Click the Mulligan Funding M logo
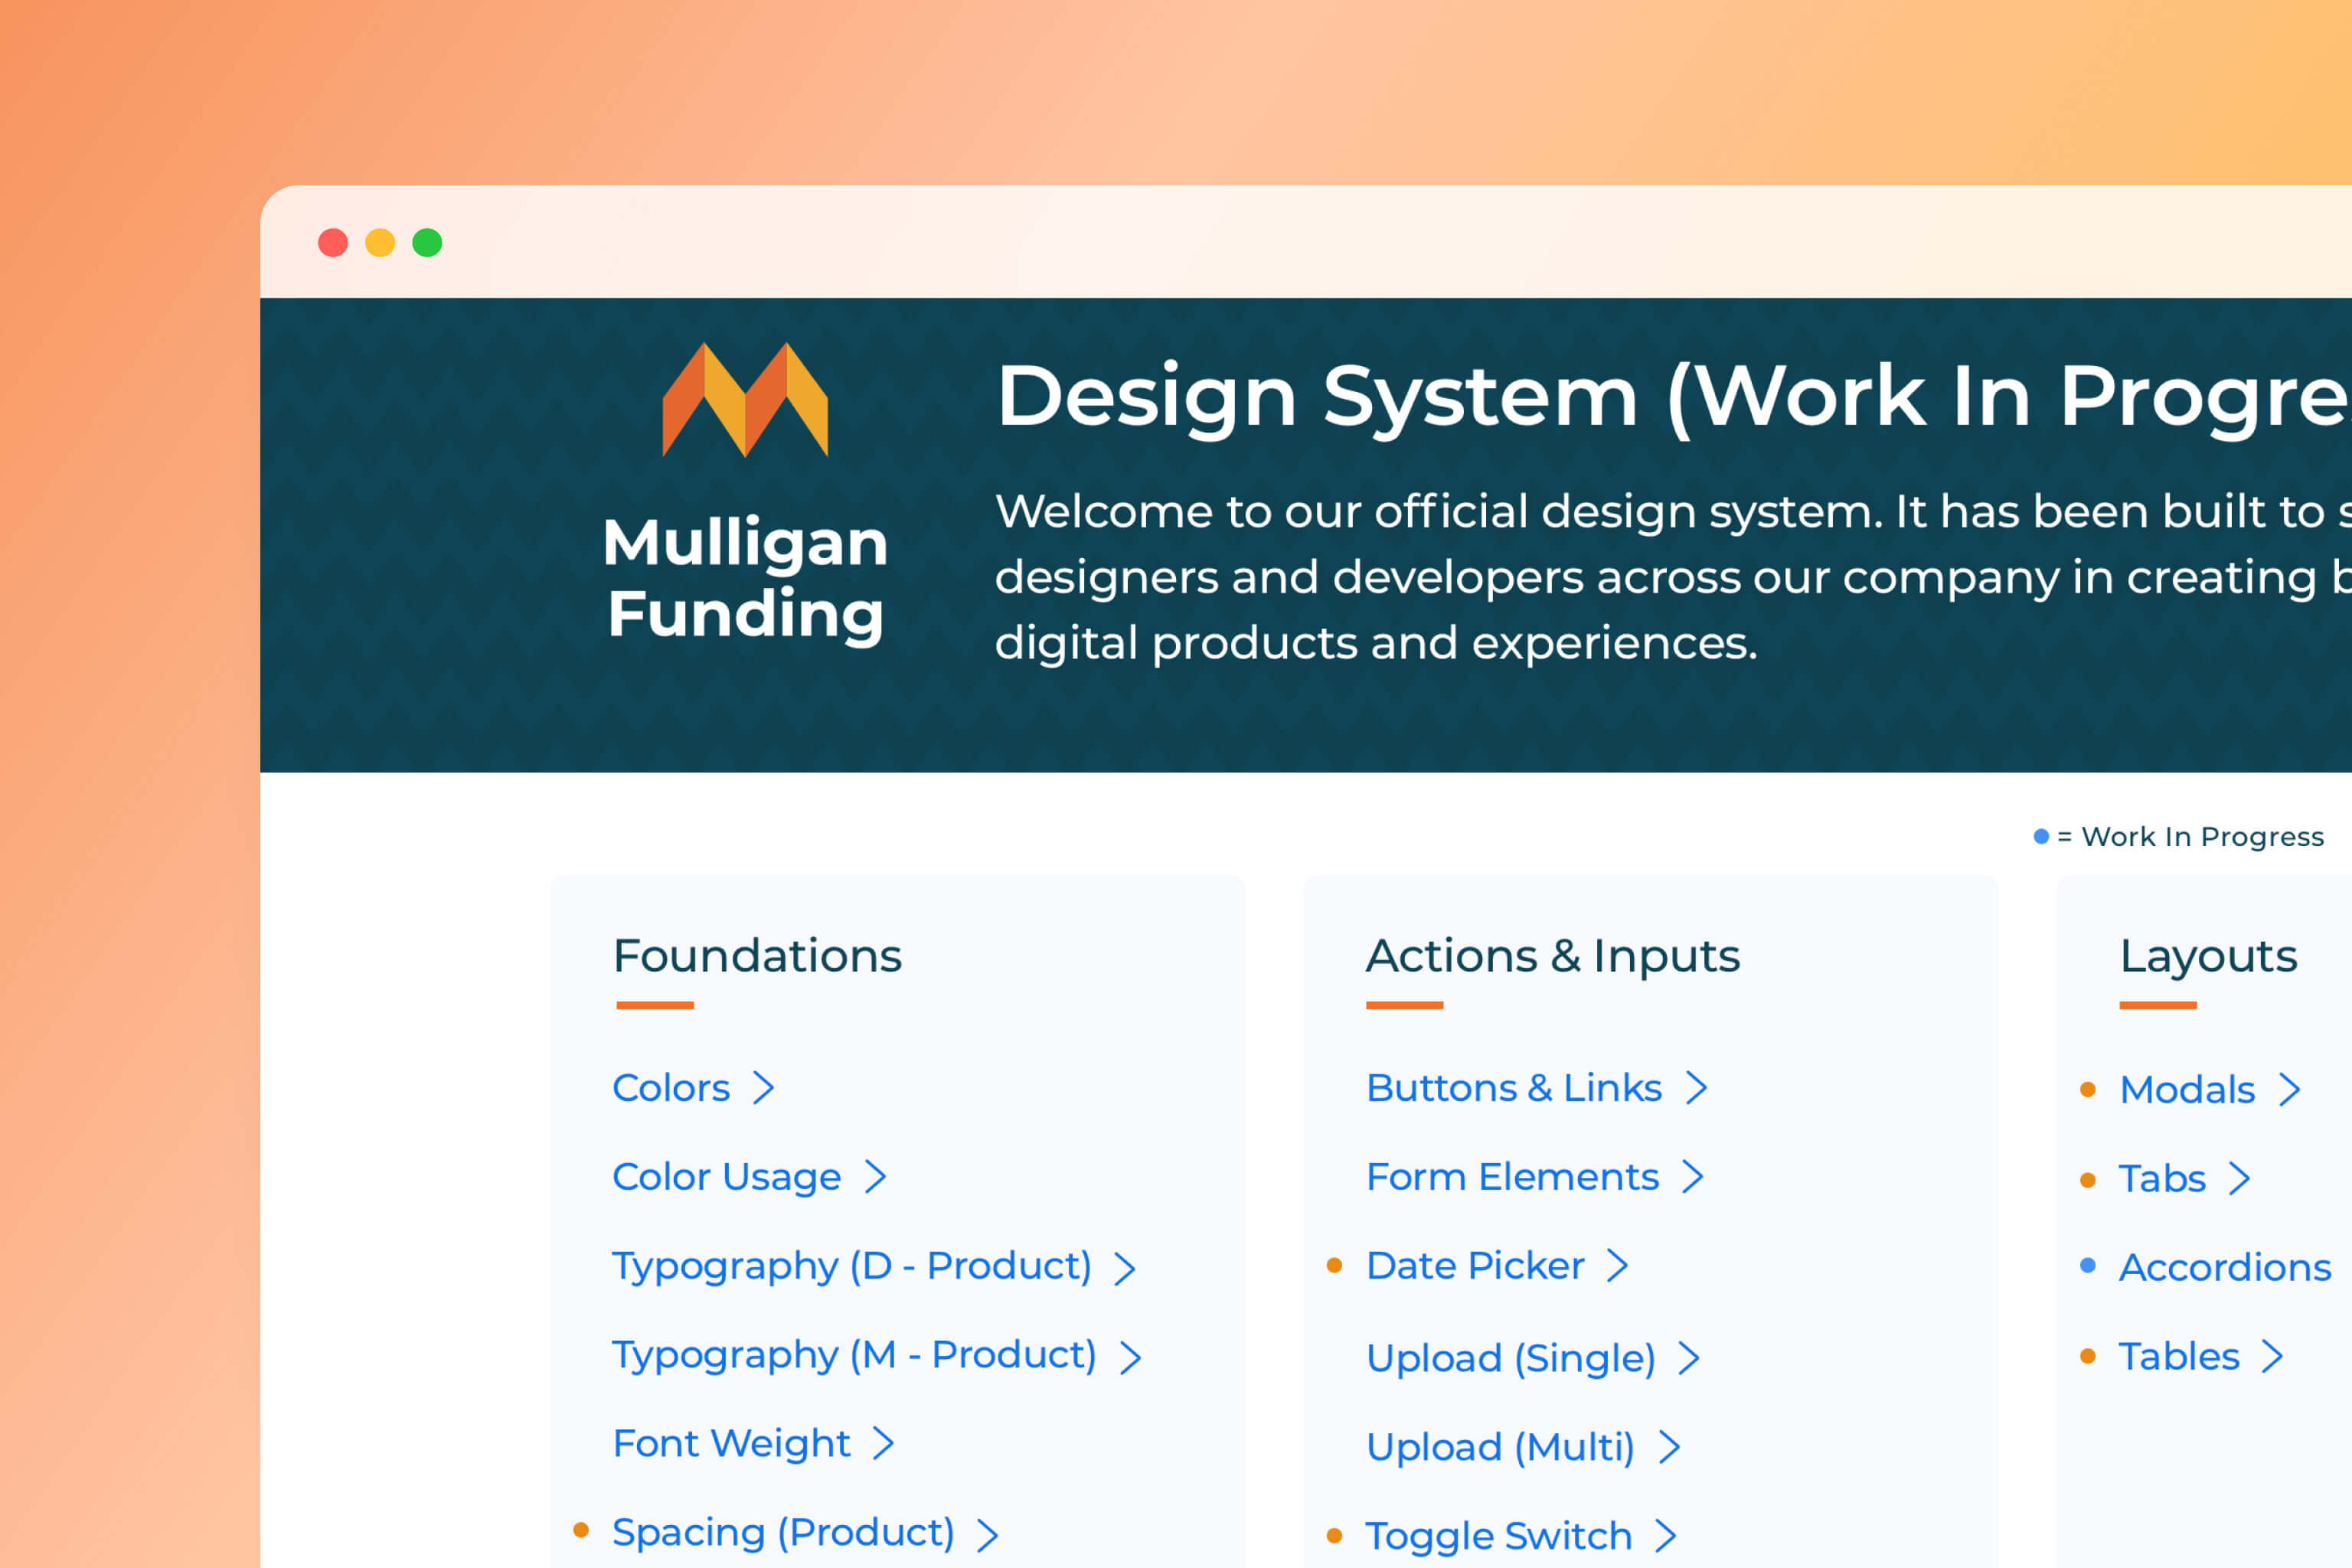The image size is (2352, 1568). 745,400
